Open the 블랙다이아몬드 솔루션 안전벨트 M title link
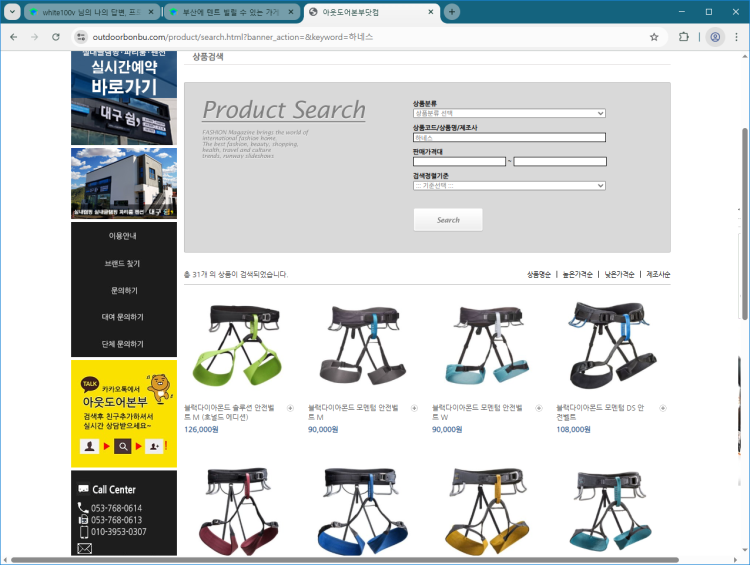750x565 pixels. (229, 412)
